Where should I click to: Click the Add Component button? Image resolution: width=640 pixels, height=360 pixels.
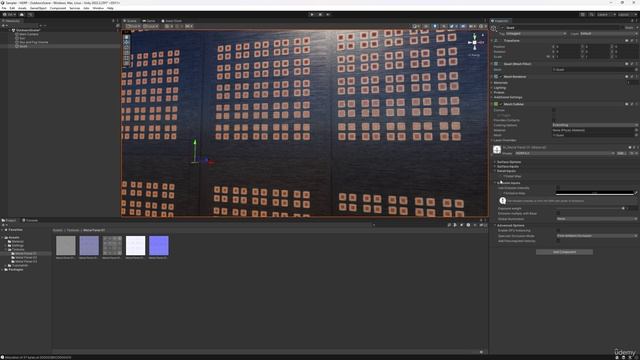[564, 252]
